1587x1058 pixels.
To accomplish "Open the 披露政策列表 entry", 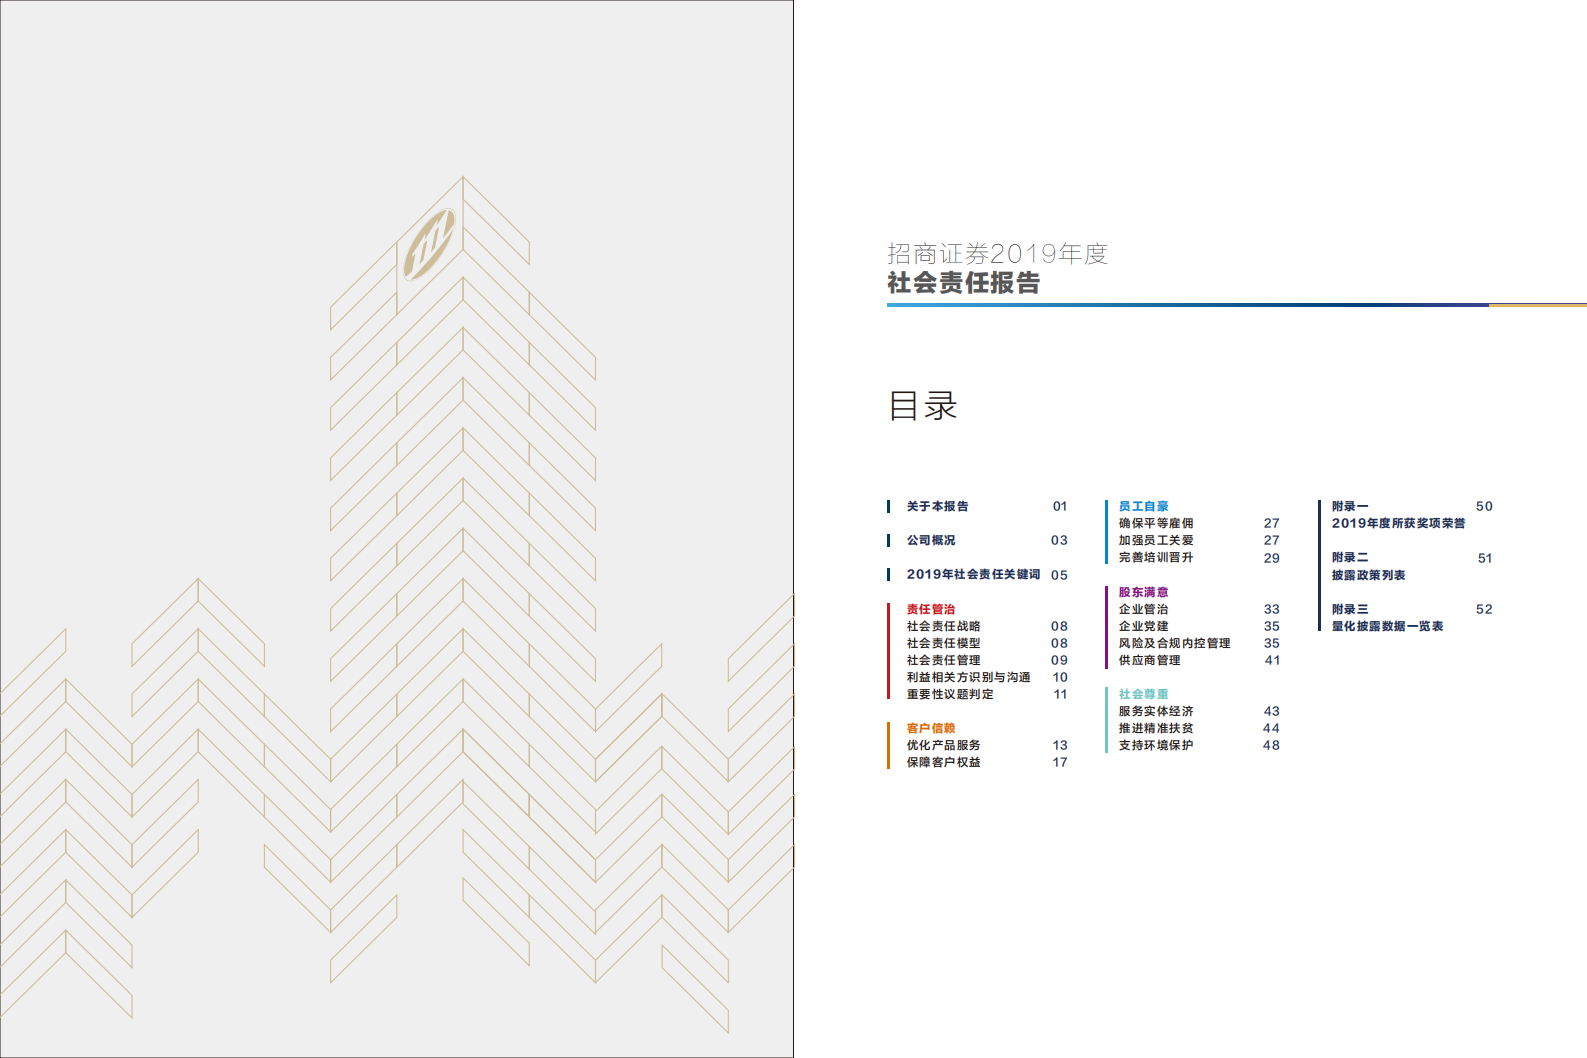I will (1369, 575).
